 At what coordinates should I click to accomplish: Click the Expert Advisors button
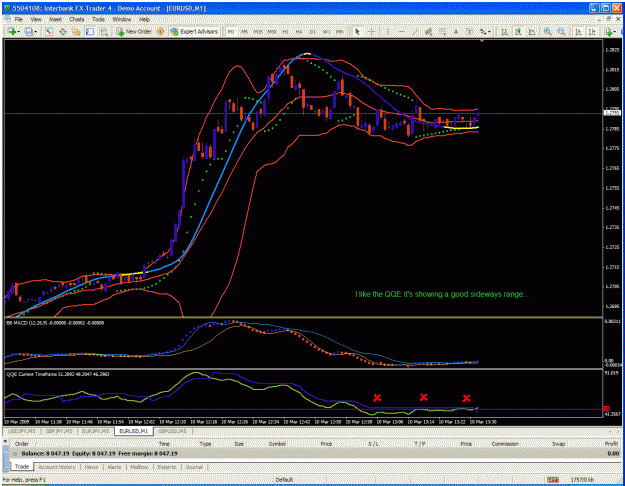tap(194, 31)
